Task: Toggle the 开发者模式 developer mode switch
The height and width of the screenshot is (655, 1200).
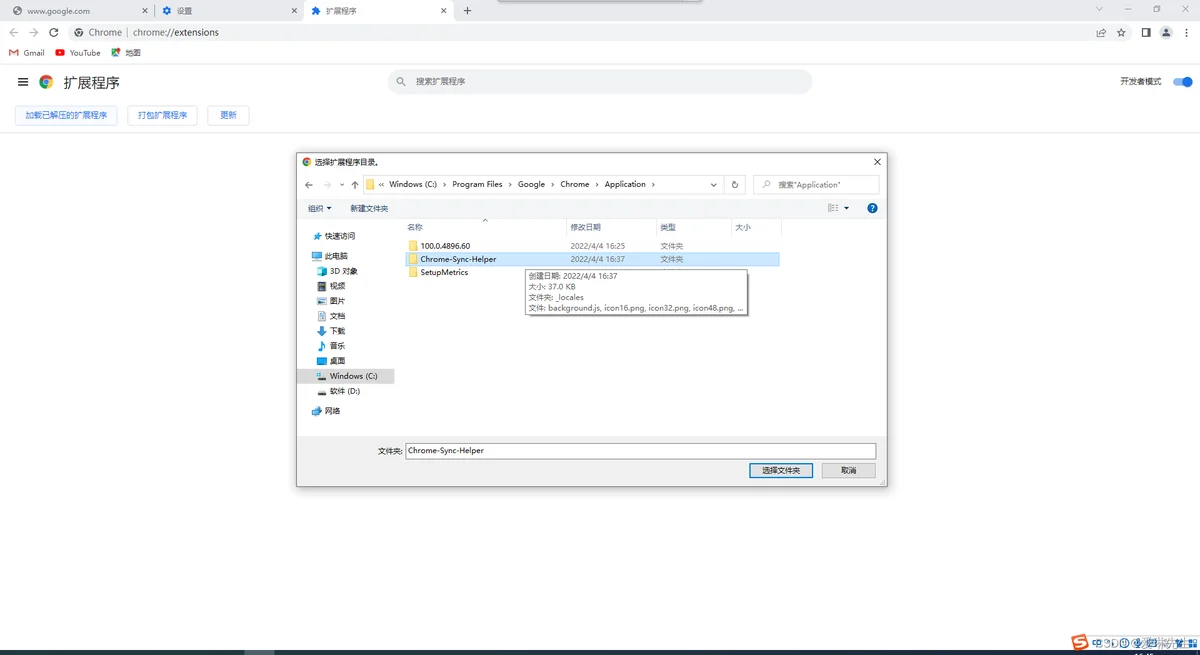Action: point(1183,82)
